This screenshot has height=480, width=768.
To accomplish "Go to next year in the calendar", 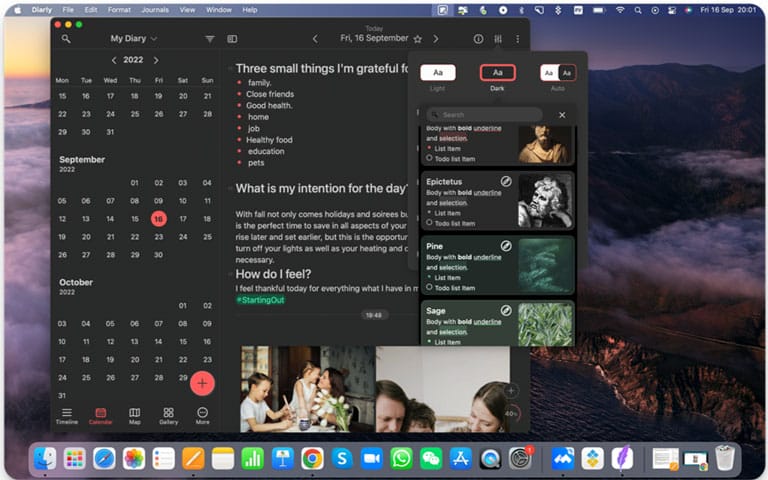I will [x=156, y=60].
